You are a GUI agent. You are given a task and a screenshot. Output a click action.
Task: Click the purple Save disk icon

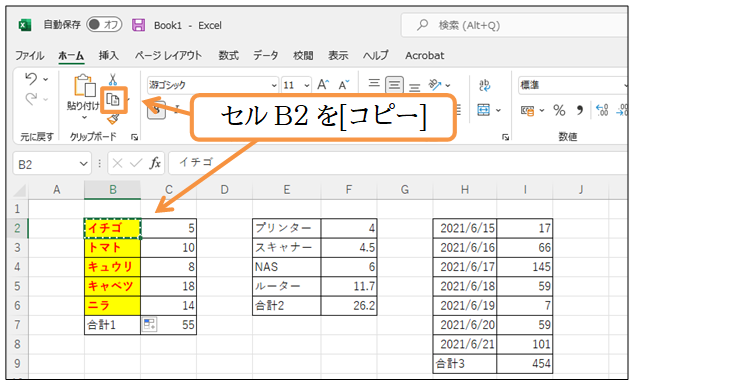(138, 25)
